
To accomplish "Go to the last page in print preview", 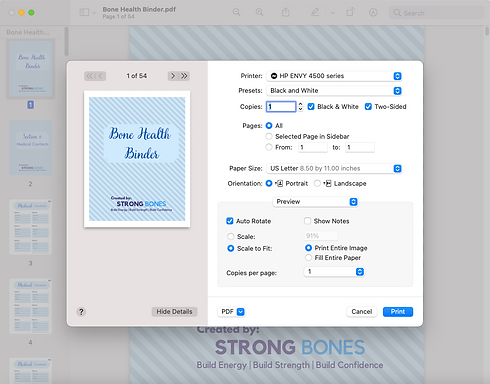I will (x=184, y=76).
